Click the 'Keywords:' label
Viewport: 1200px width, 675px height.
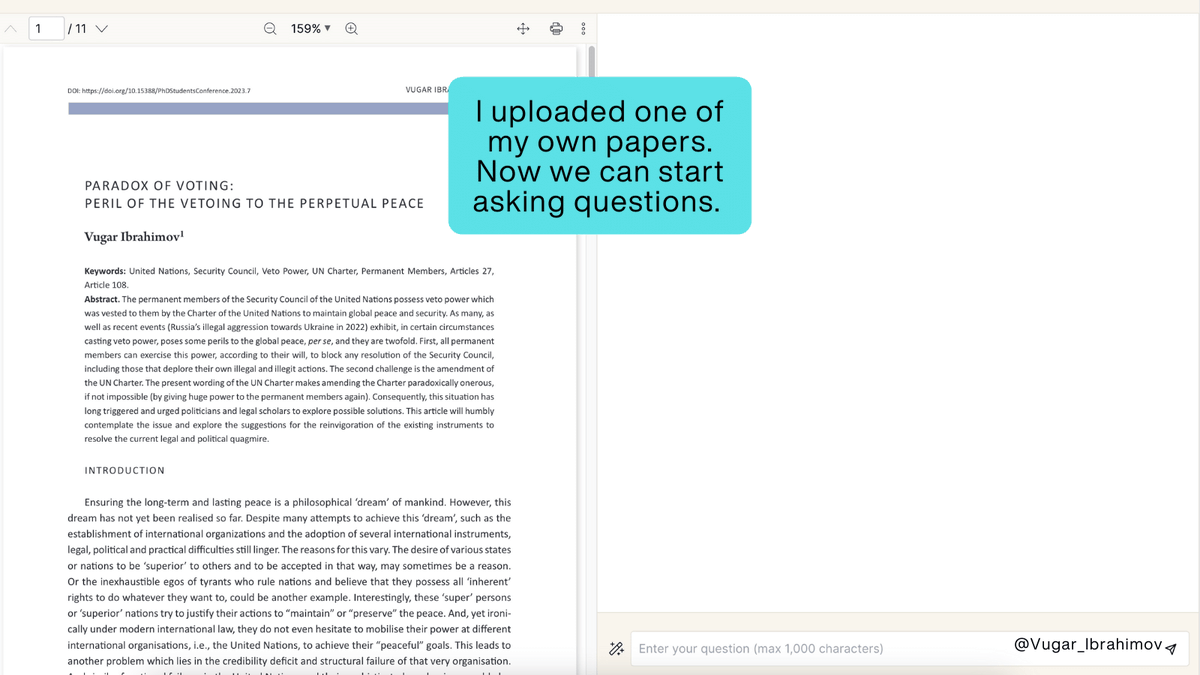105,271
